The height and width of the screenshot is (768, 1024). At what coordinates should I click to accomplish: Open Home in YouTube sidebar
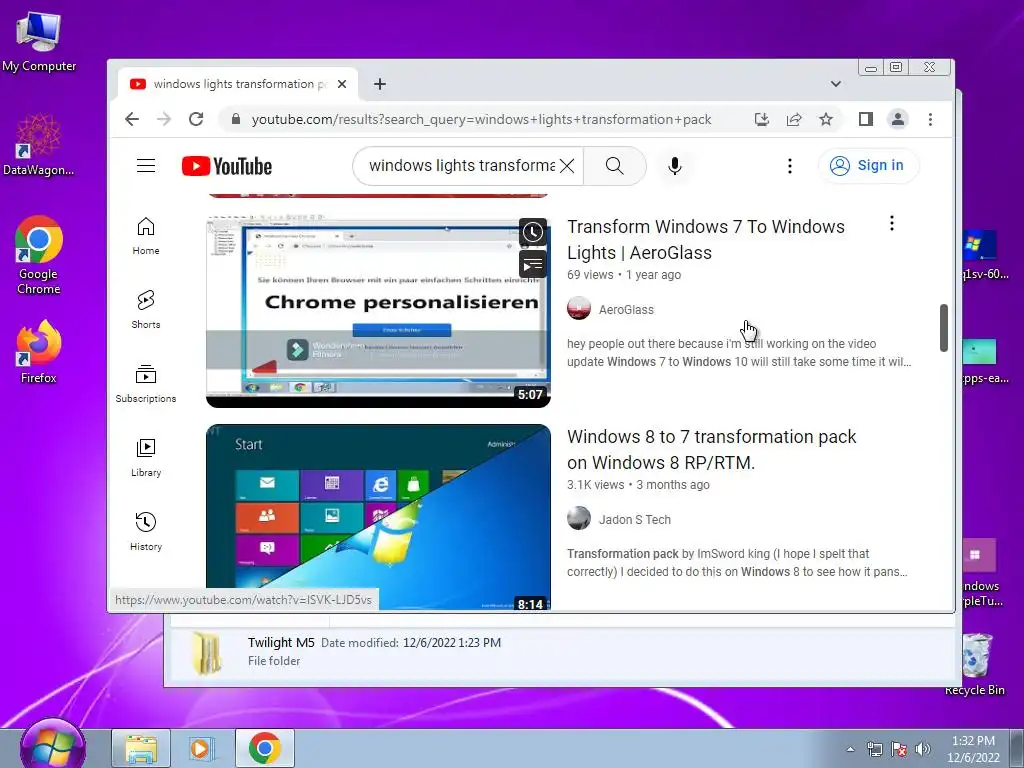(x=146, y=236)
